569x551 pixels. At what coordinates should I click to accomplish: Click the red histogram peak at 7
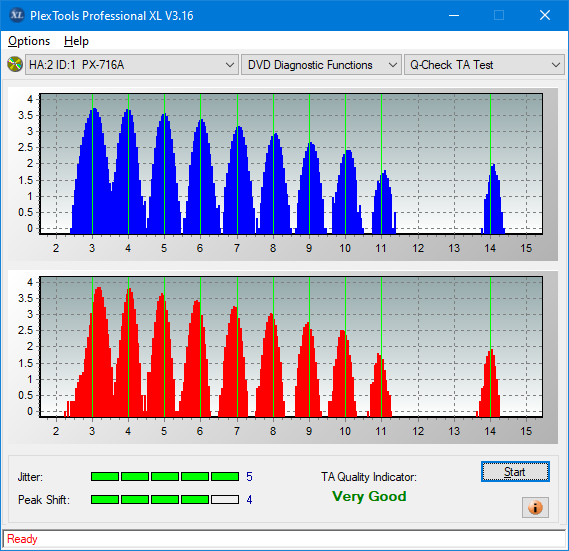click(234, 362)
